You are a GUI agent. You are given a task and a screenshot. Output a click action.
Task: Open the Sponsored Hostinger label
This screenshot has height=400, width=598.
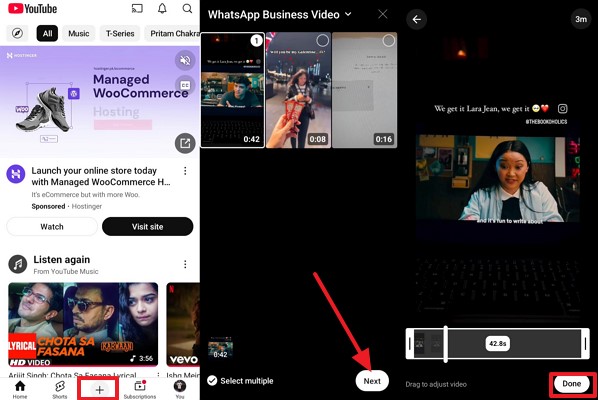pos(67,206)
